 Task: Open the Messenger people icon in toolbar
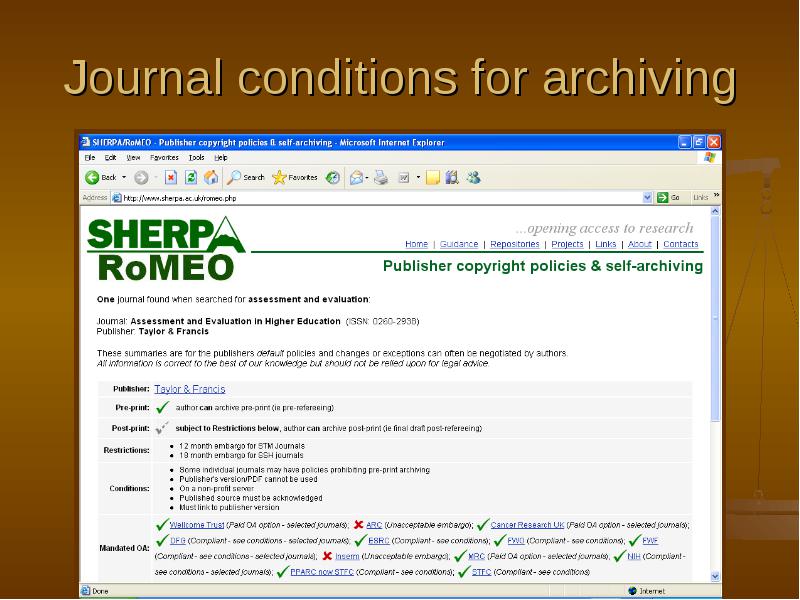473,178
